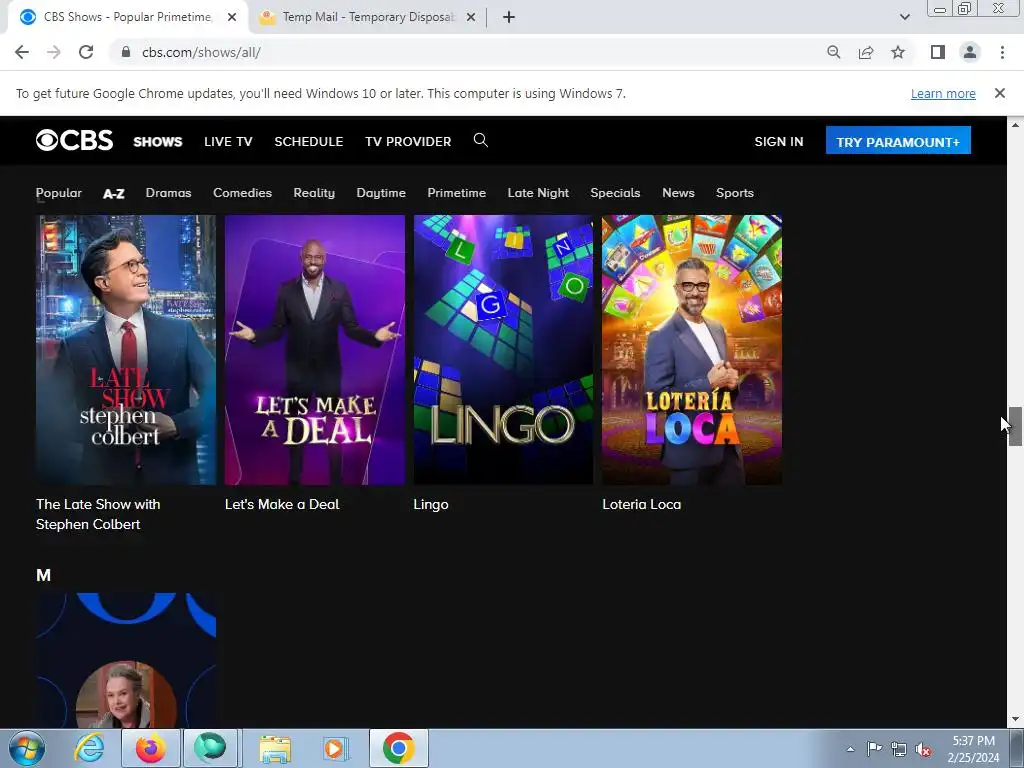Click the "The Late Show with Stephen Colbert" title
This screenshot has width=1024, height=768.
click(x=98, y=514)
